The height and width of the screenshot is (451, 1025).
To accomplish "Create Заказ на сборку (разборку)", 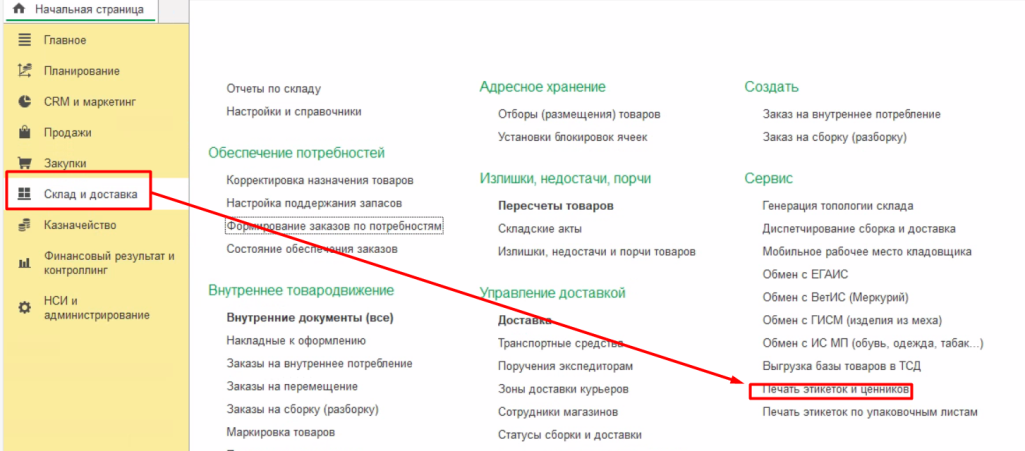I will pyautogui.click(x=835, y=137).
